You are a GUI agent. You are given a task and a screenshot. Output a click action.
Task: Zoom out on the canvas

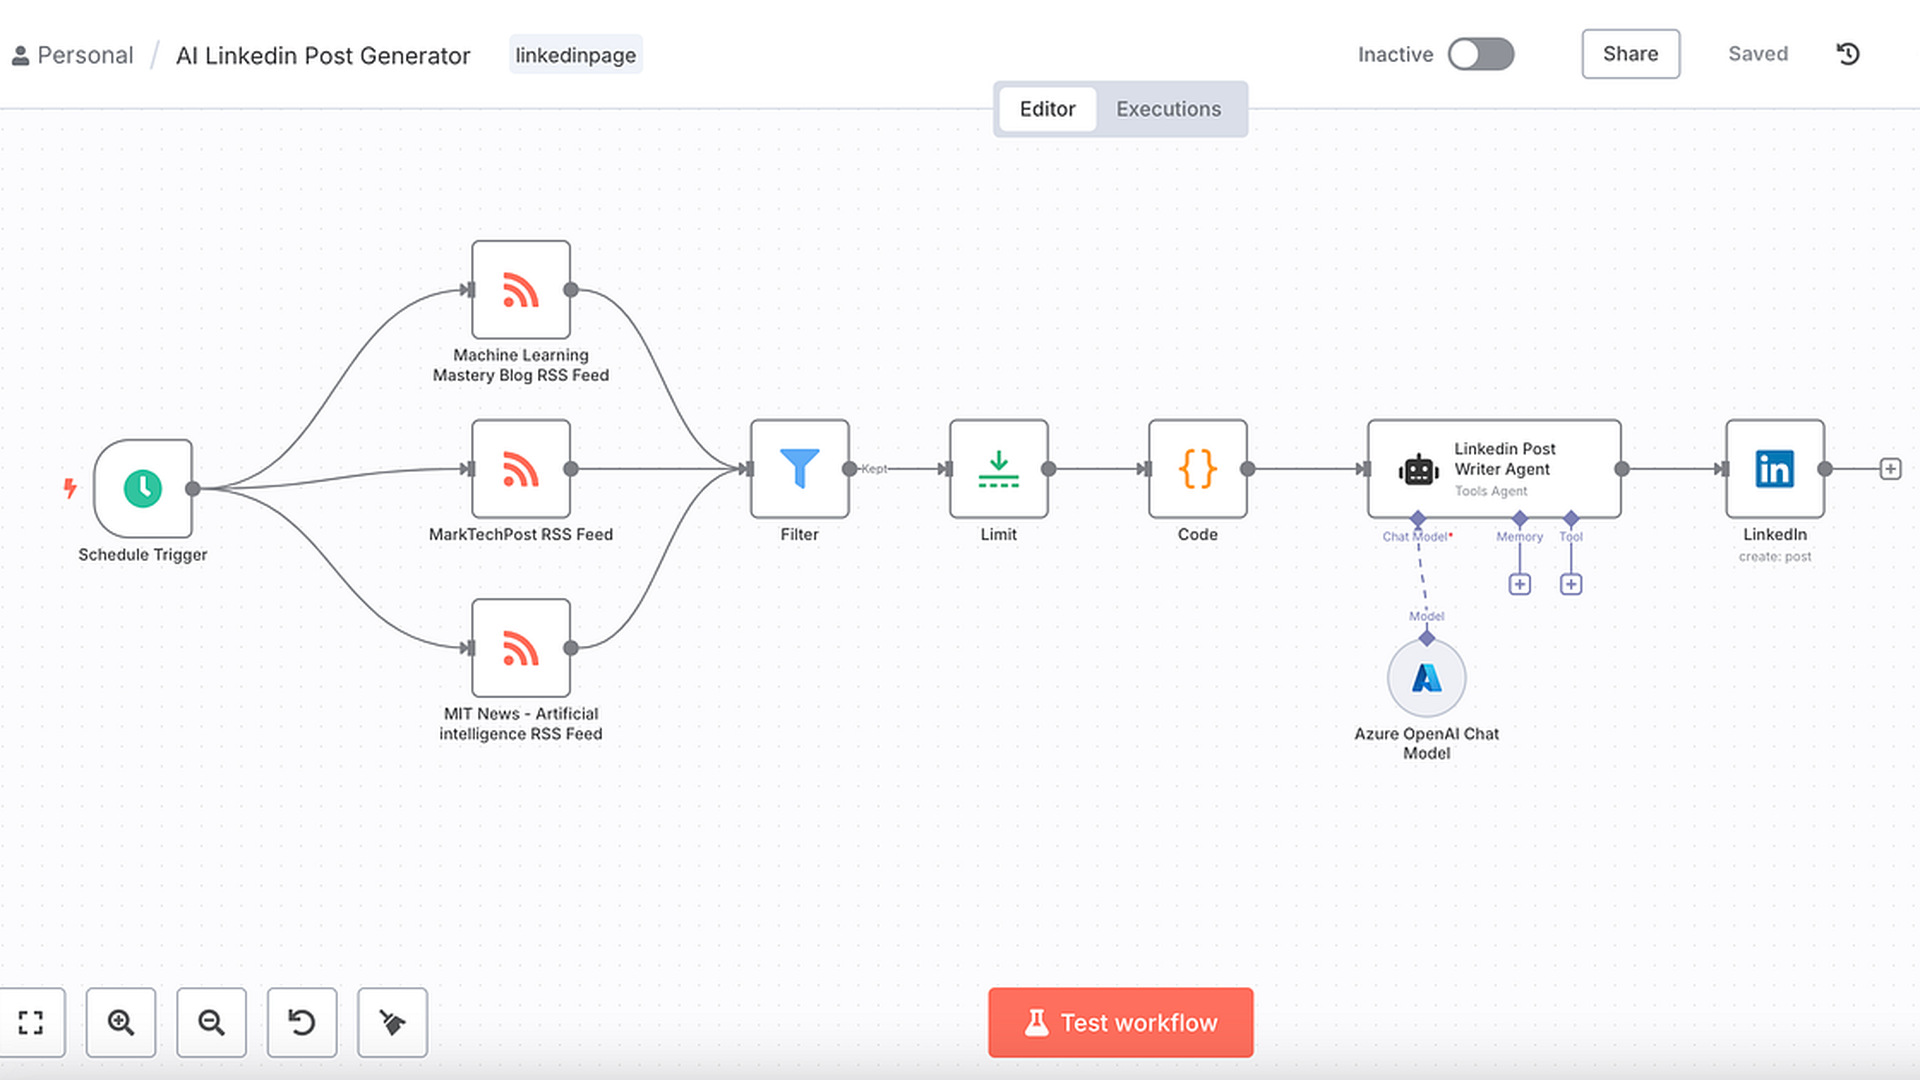(211, 1022)
